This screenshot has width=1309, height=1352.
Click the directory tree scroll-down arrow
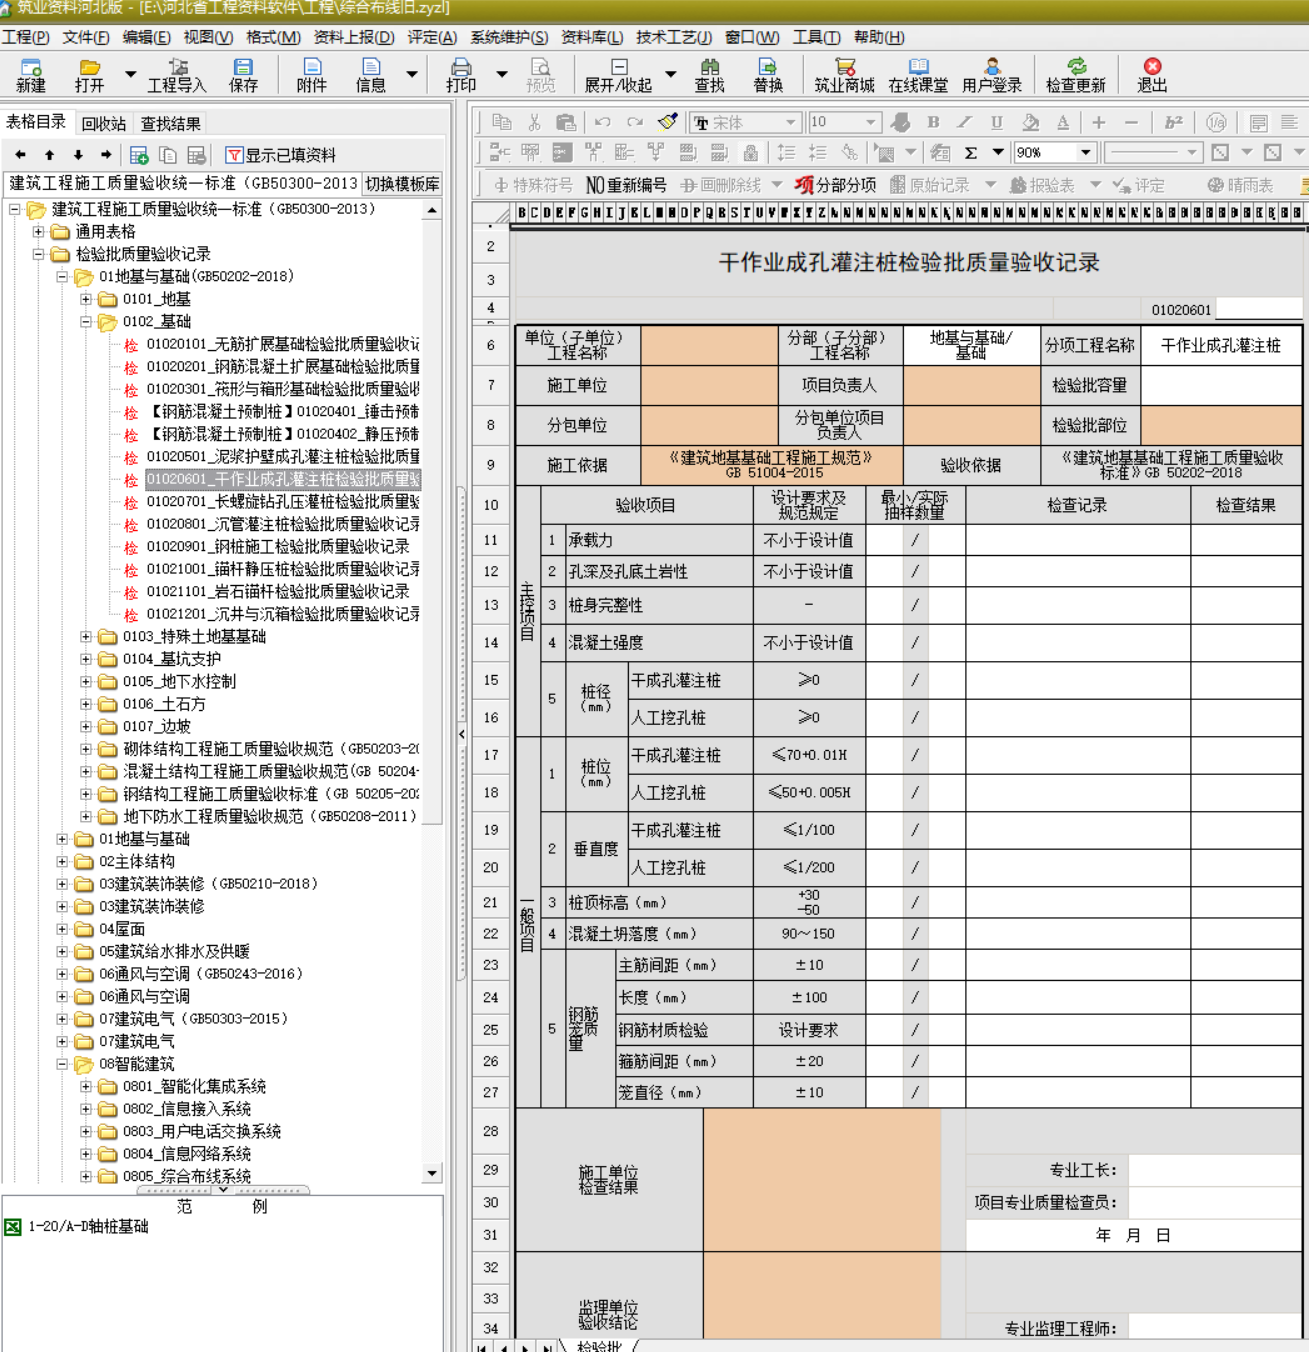coord(432,1173)
